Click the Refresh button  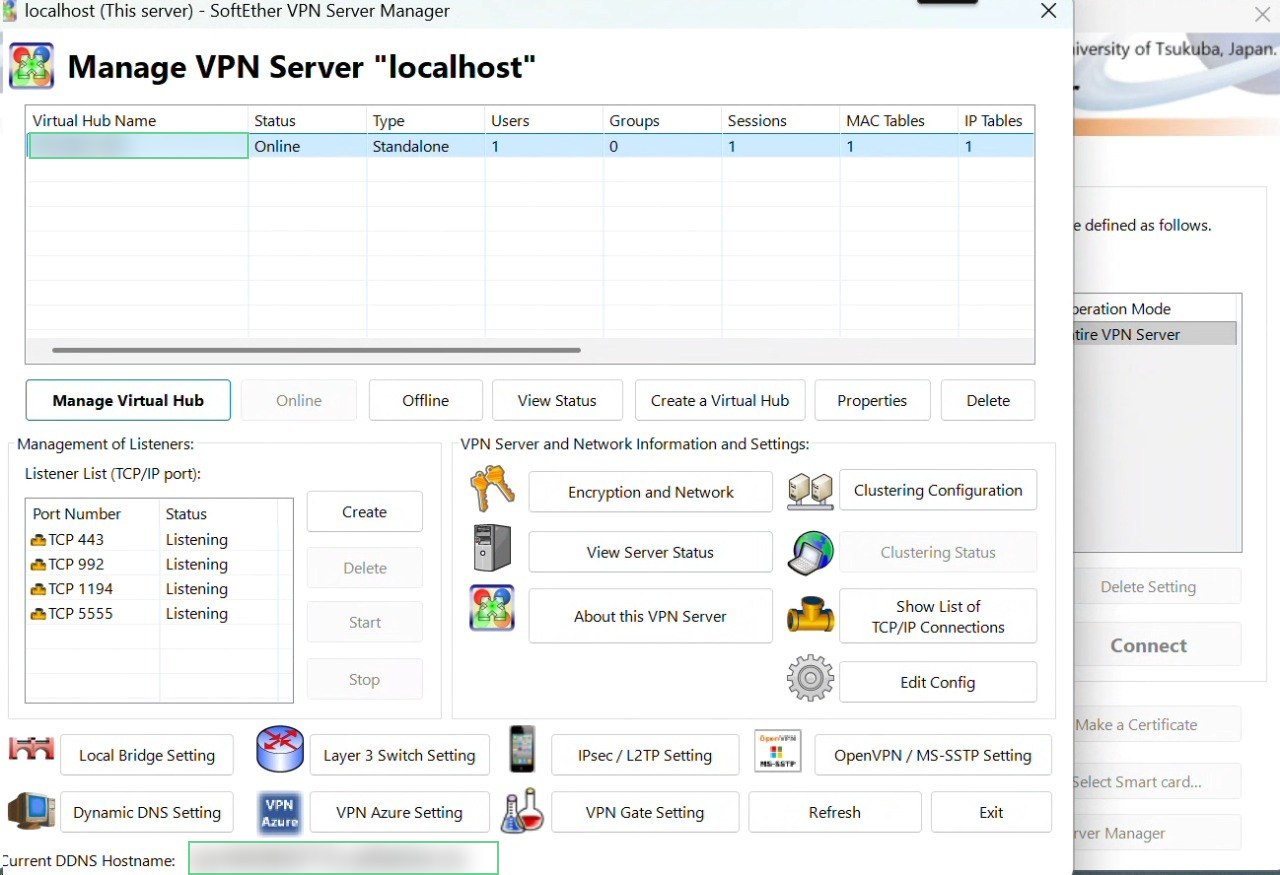pos(835,812)
